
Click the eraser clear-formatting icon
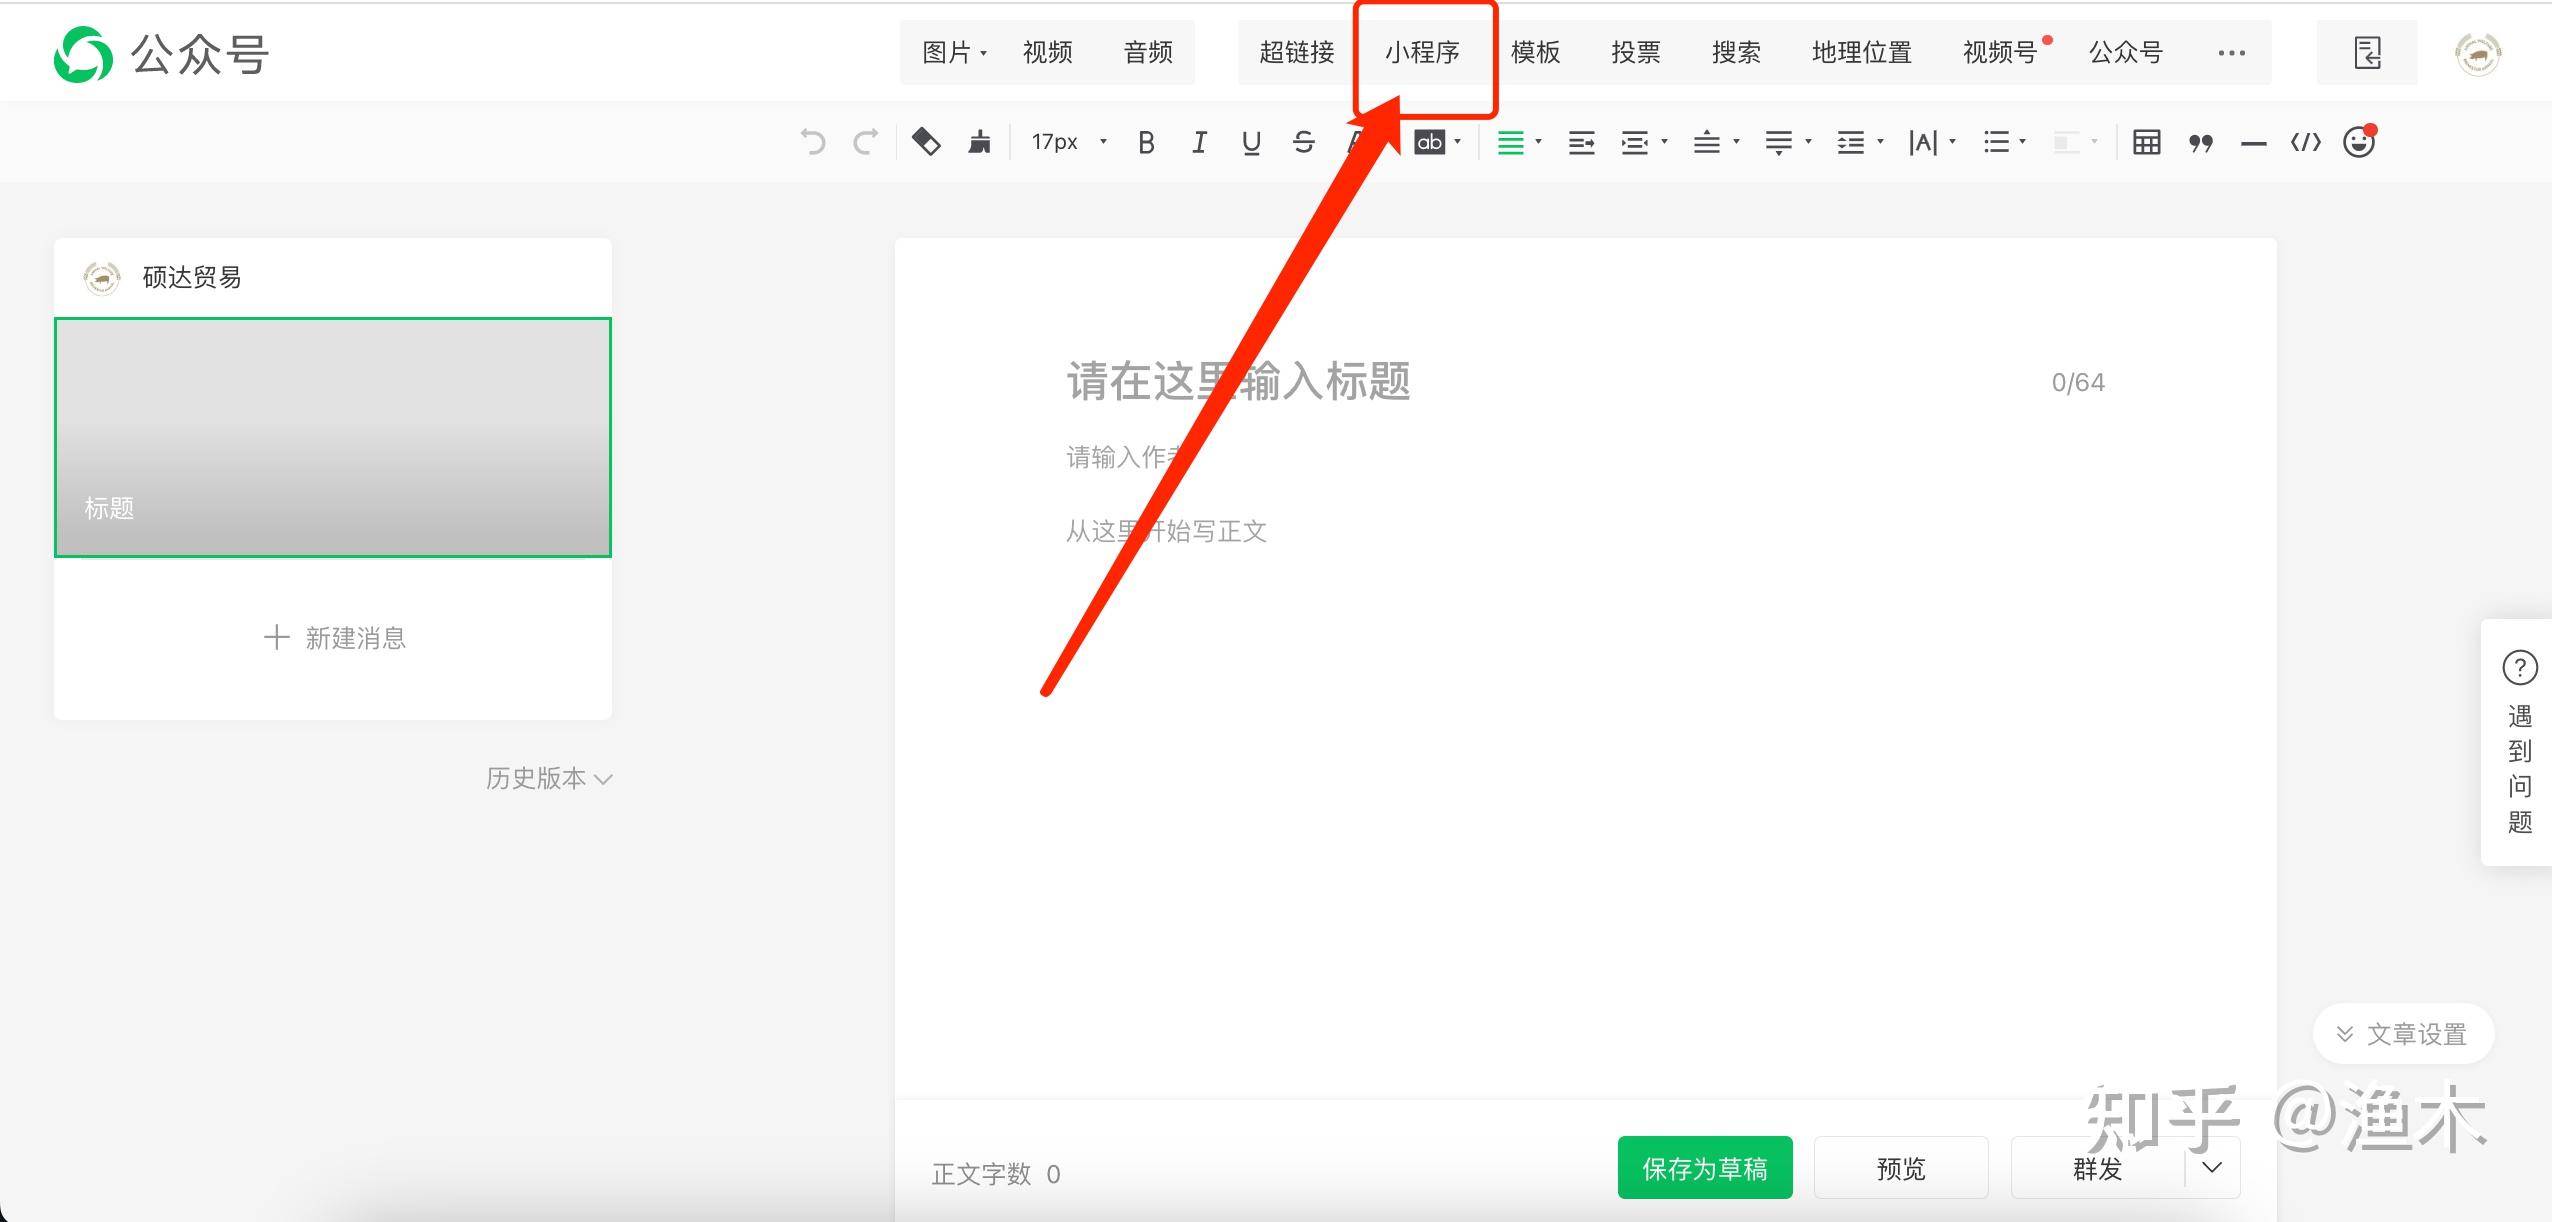pos(926,142)
